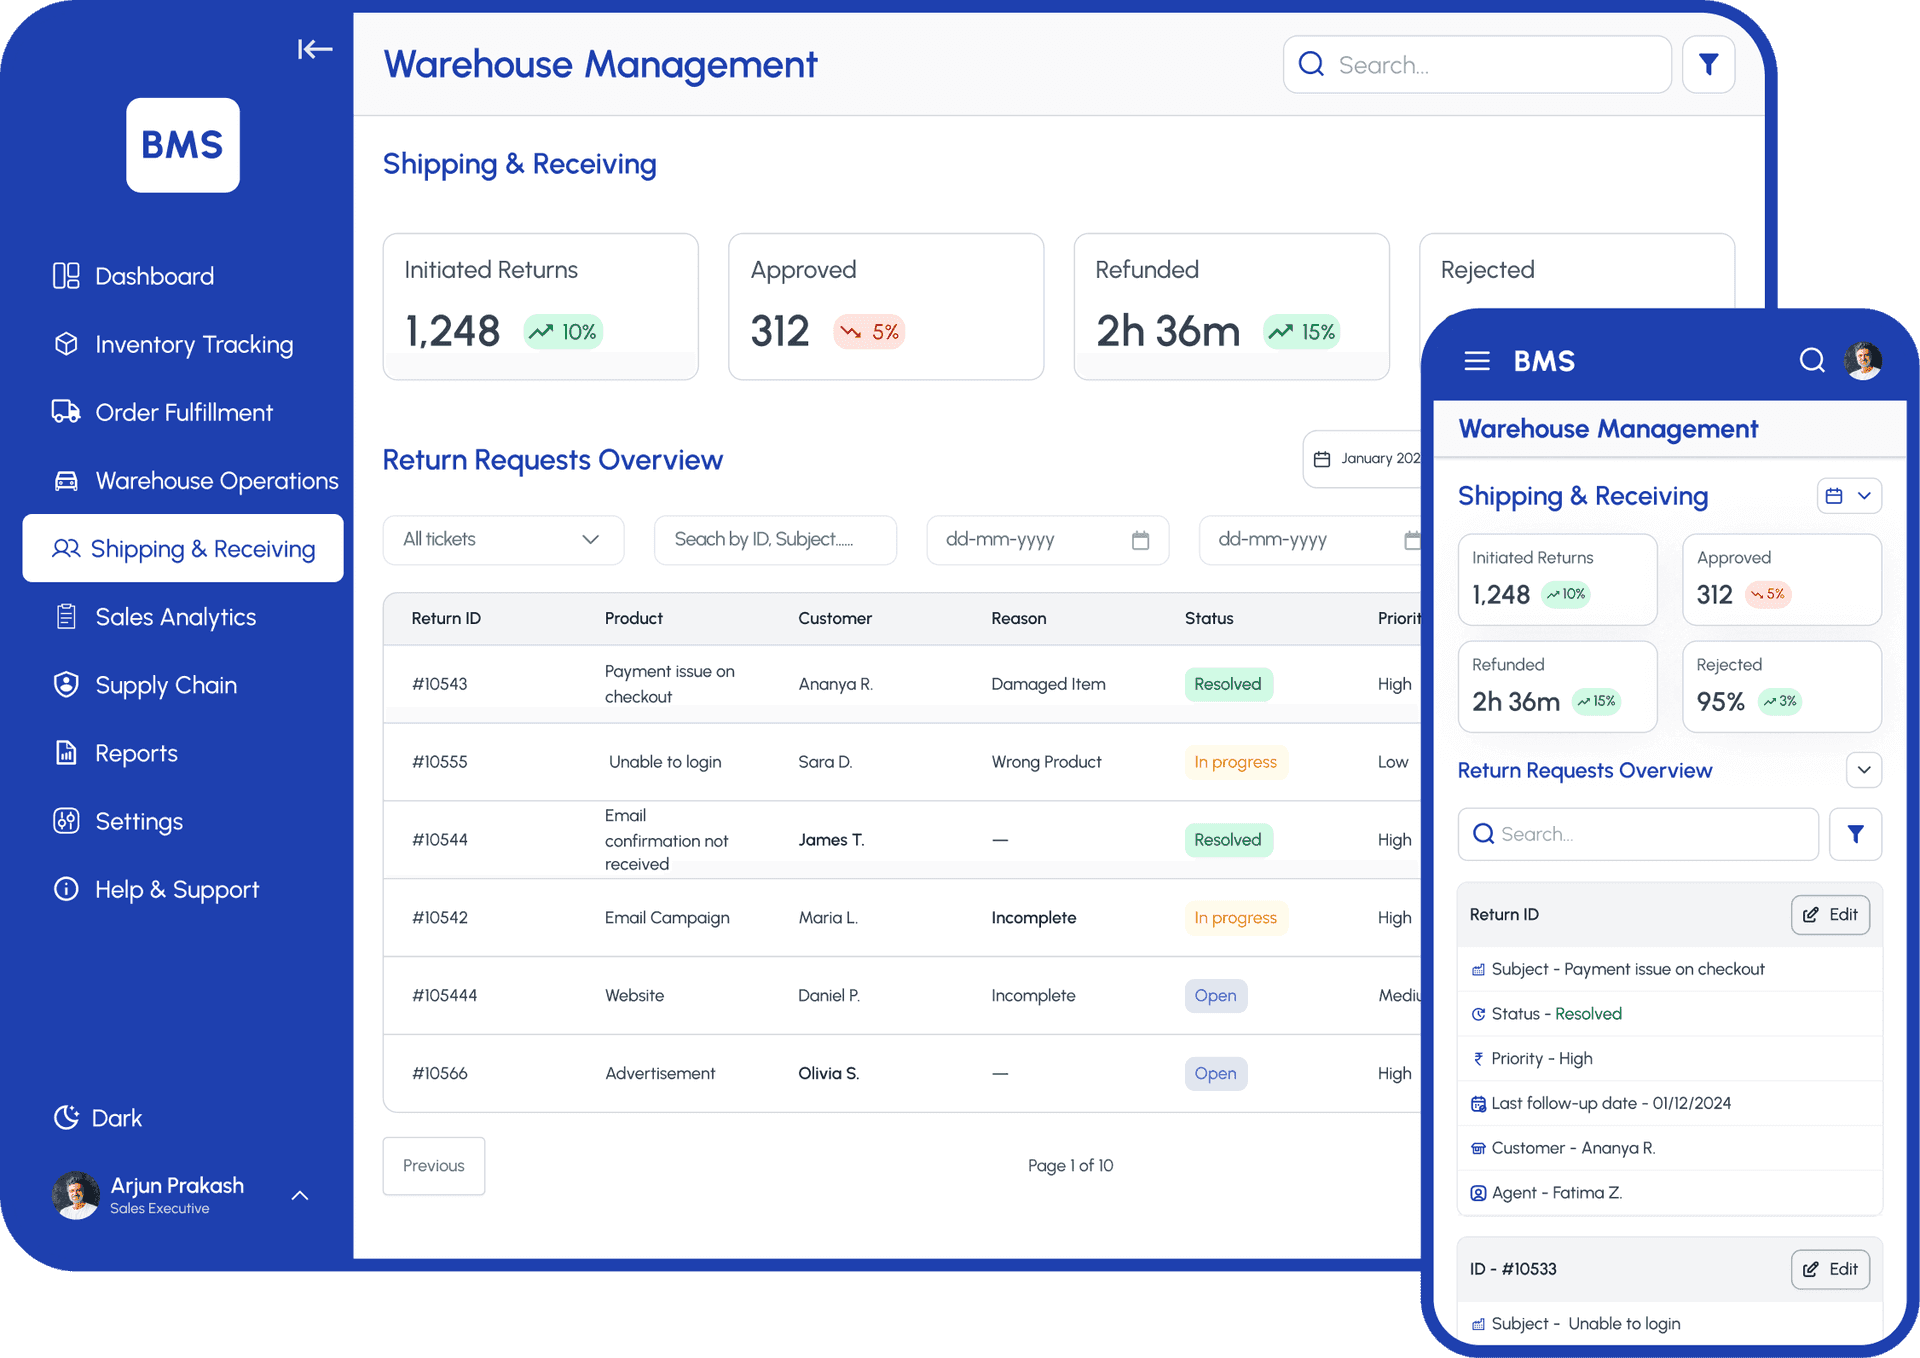The image size is (1920, 1358).
Task: Open the mobile calendar dropdown
Action: pyautogui.click(x=1848, y=496)
